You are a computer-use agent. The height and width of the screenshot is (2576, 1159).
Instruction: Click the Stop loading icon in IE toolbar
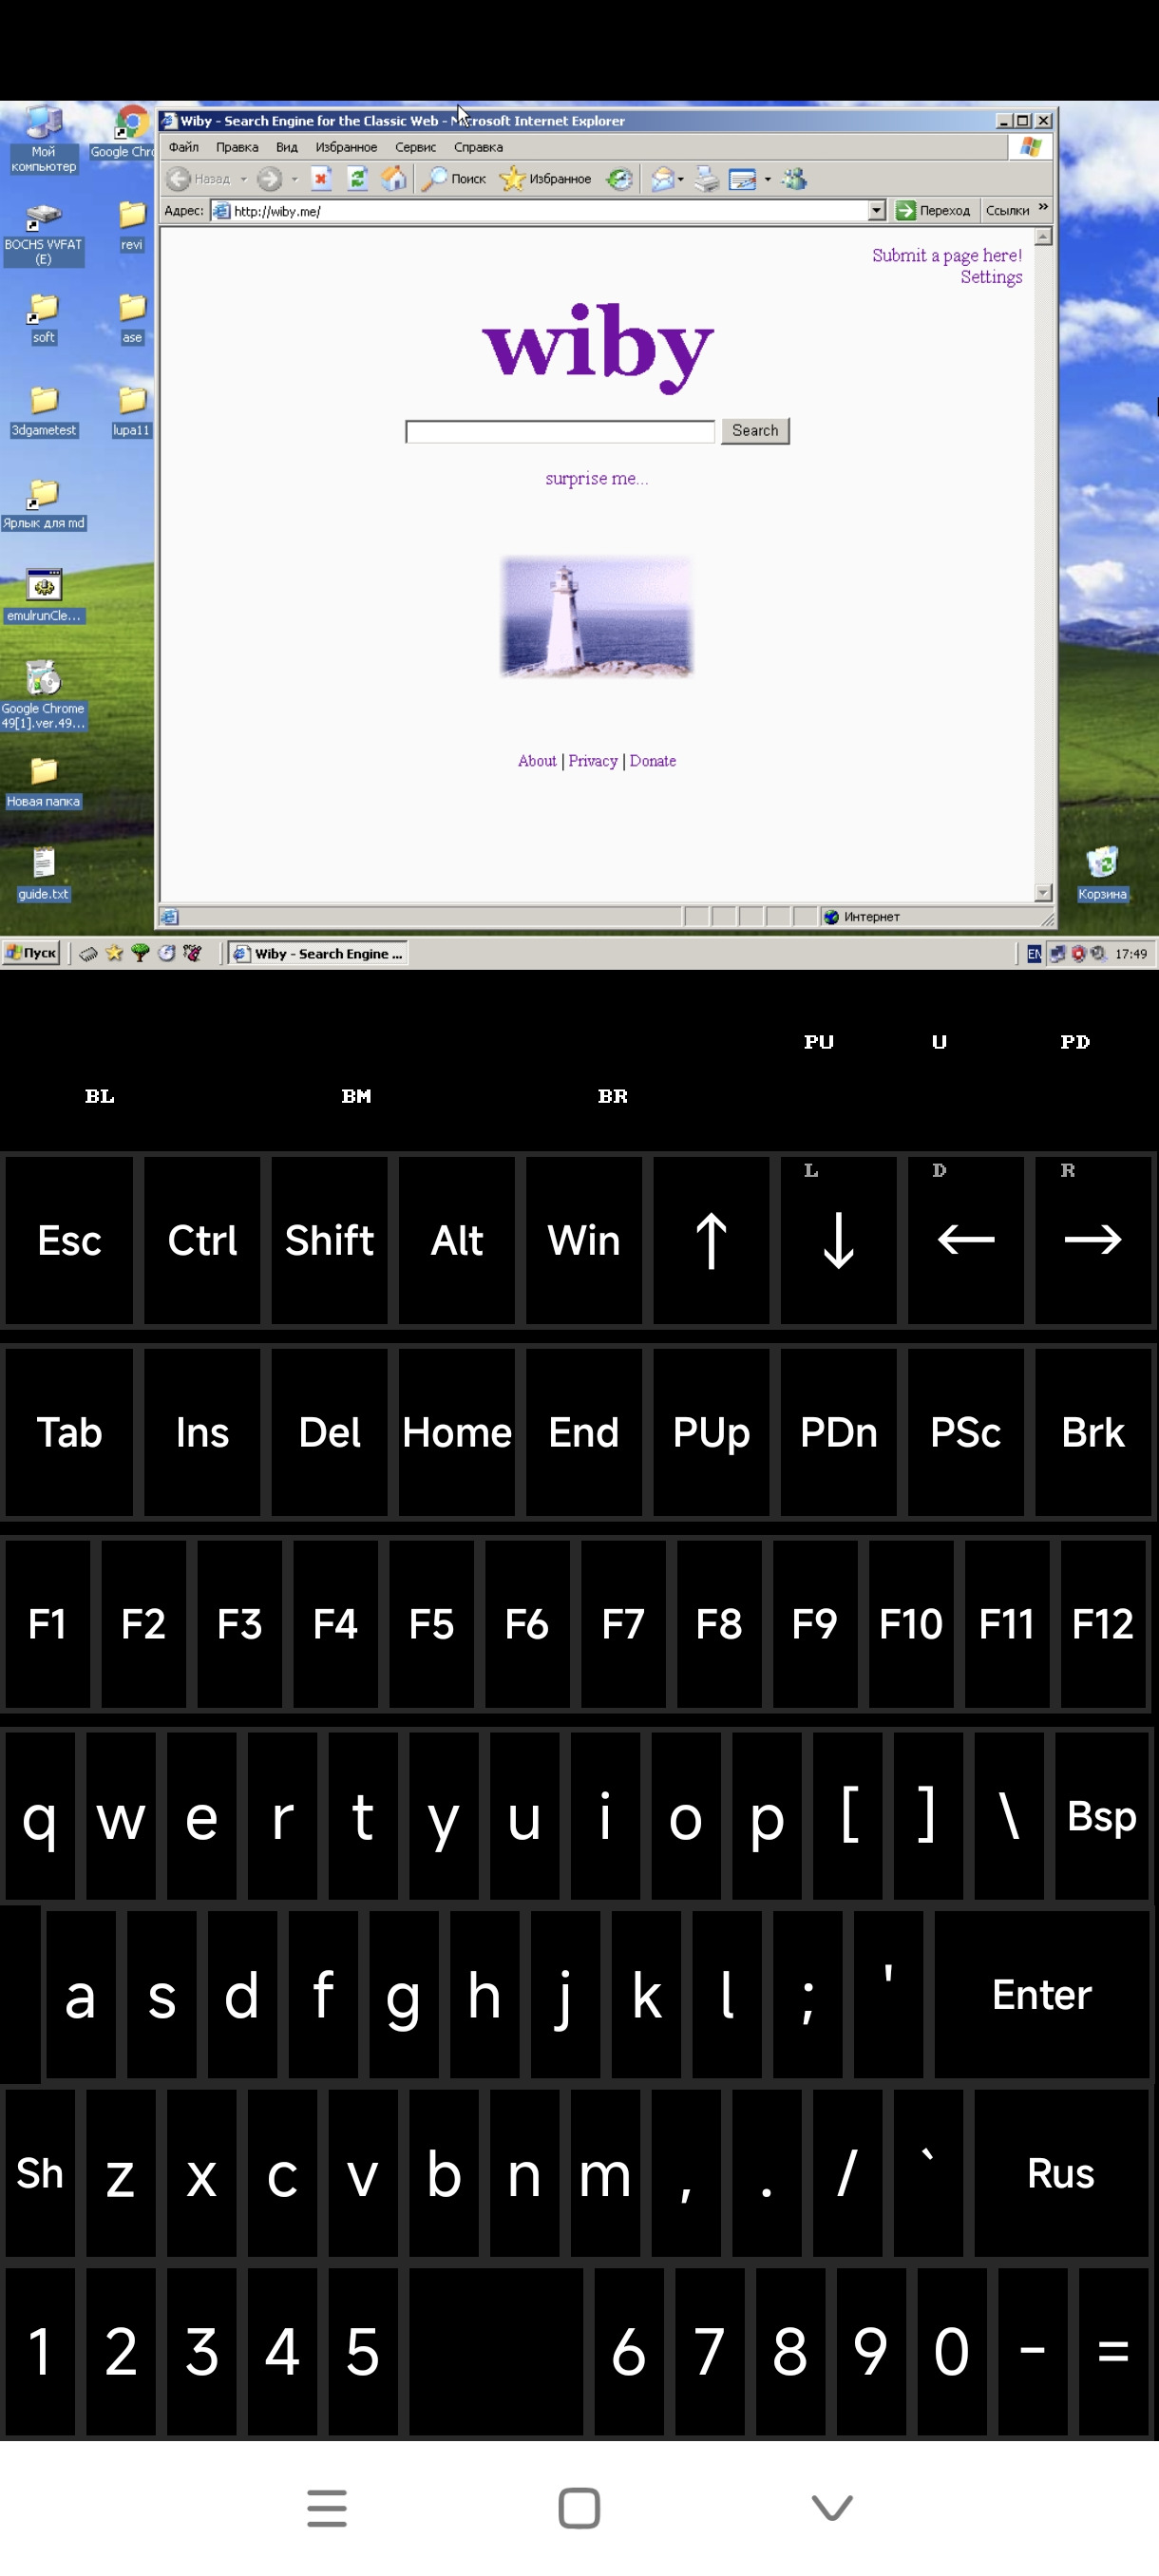click(321, 179)
